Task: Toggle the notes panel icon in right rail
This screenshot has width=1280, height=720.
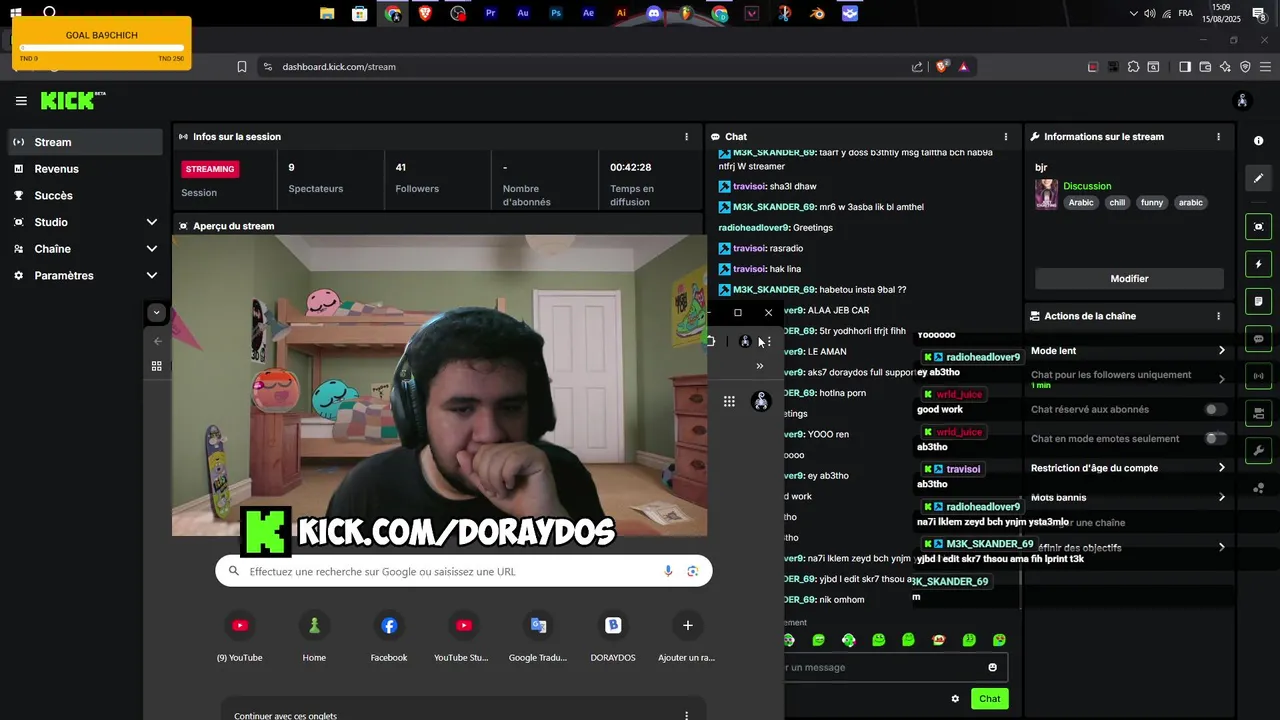Action: pos(1259,301)
